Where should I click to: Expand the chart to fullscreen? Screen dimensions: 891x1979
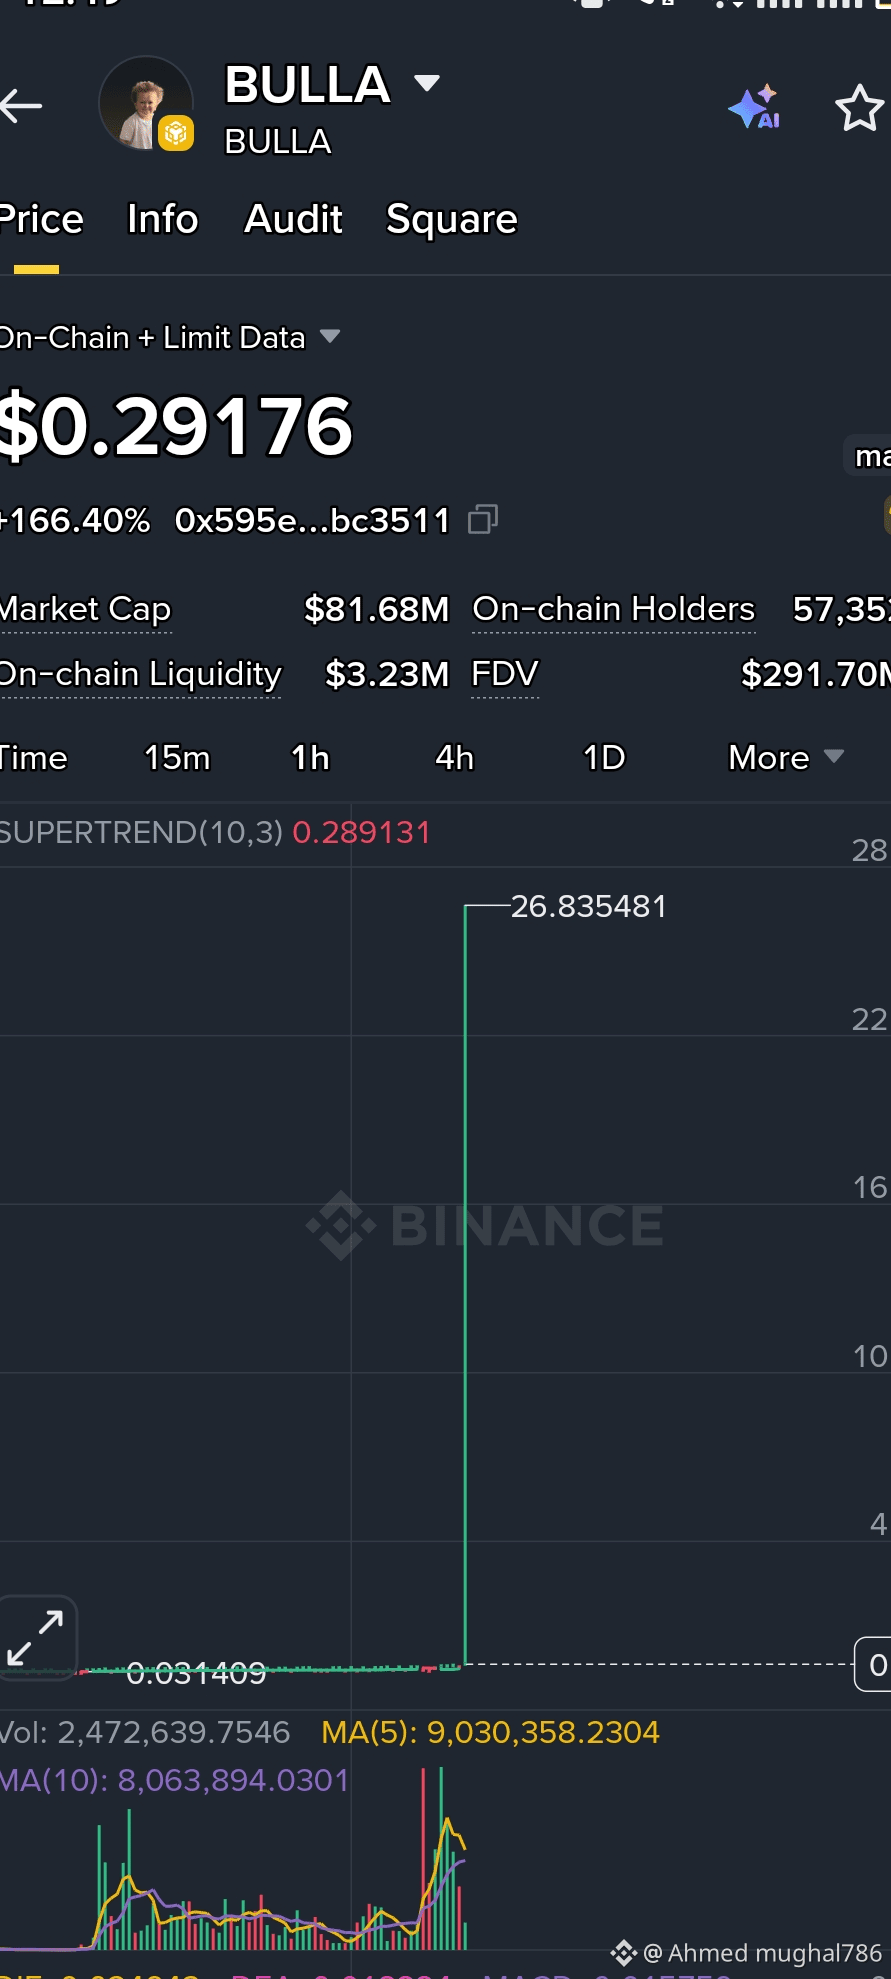coord(37,1637)
